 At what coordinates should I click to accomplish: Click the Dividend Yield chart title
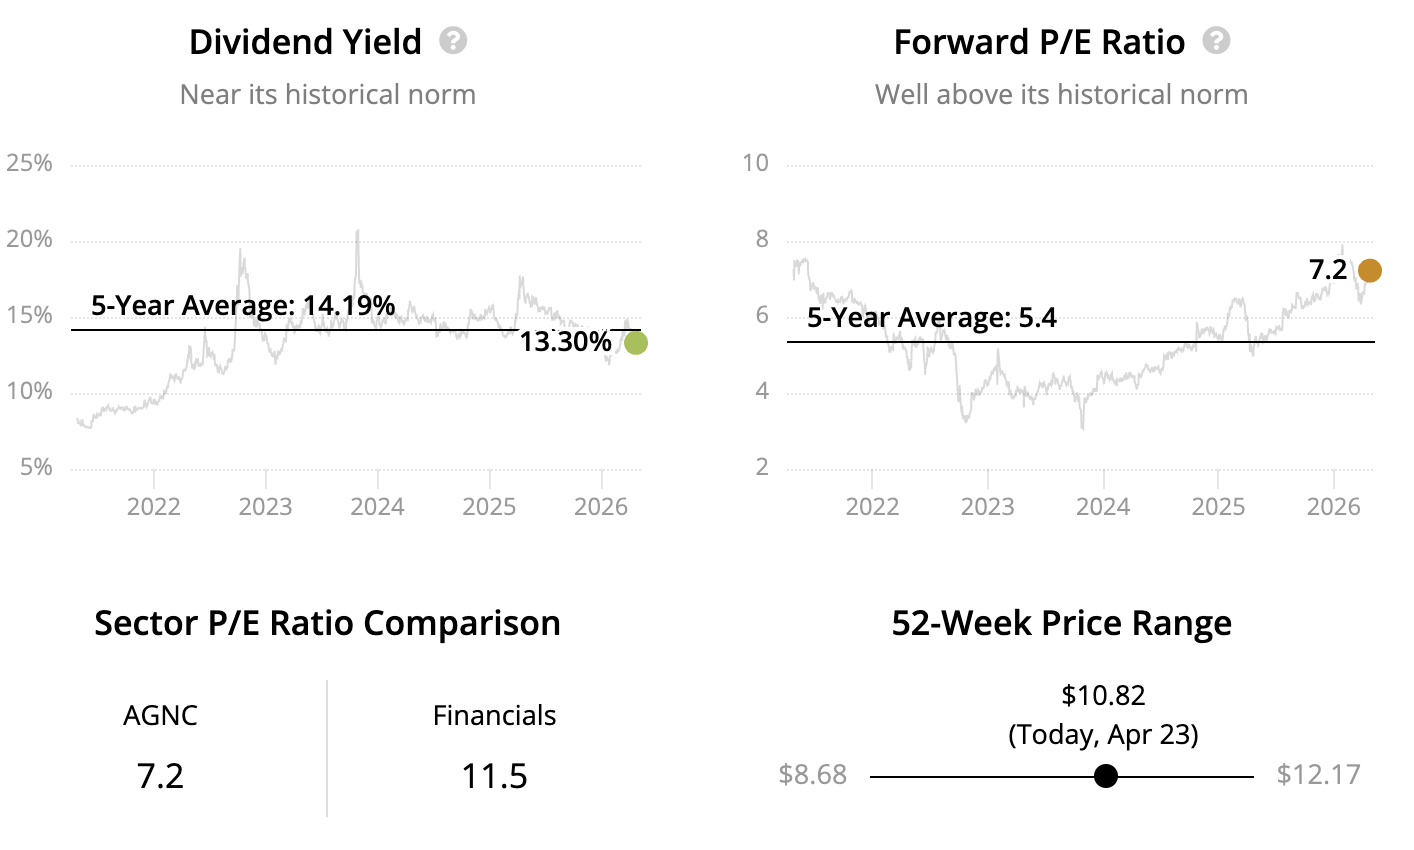point(305,42)
